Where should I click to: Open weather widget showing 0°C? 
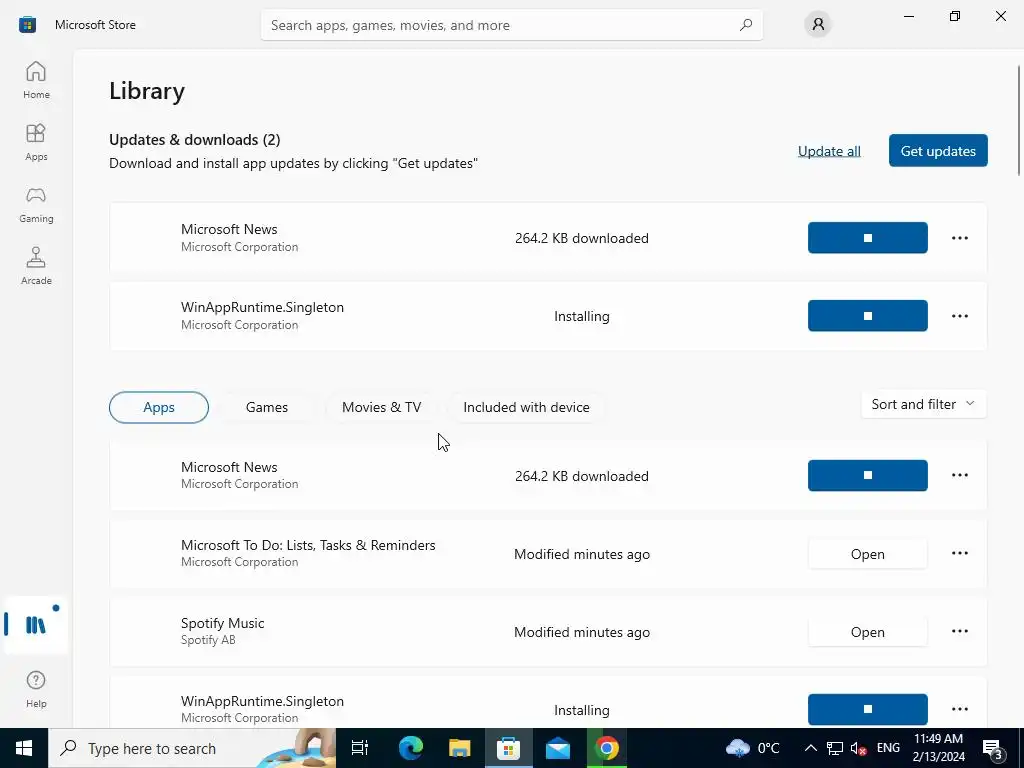pos(752,748)
